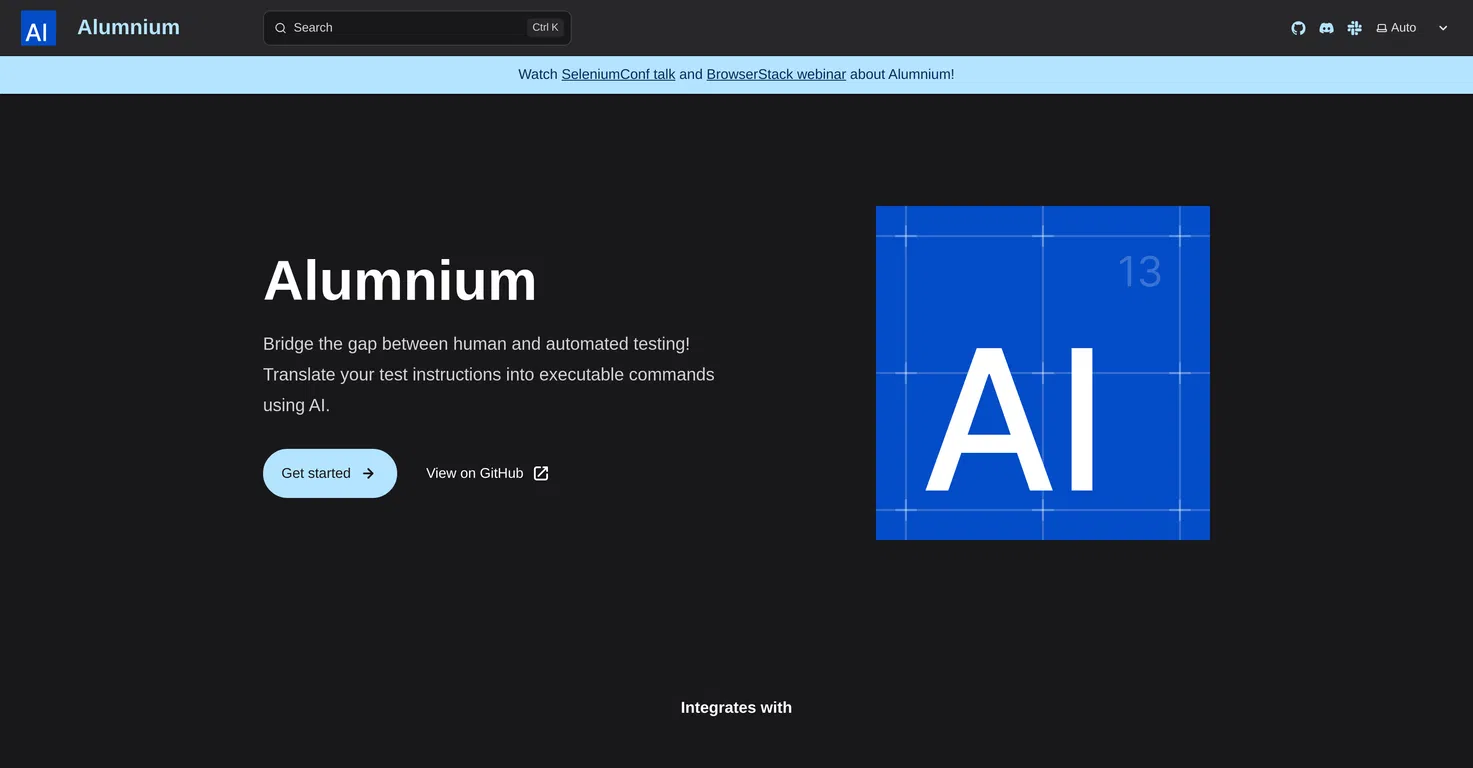This screenshot has height=768, width=1473.
Task: Expand the Auto theme dropdown
Action: pos(1412,28)
